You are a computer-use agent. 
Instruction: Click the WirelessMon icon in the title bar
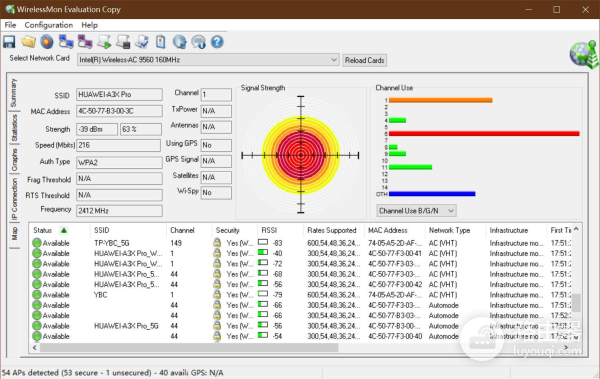[x=9, y=9]
